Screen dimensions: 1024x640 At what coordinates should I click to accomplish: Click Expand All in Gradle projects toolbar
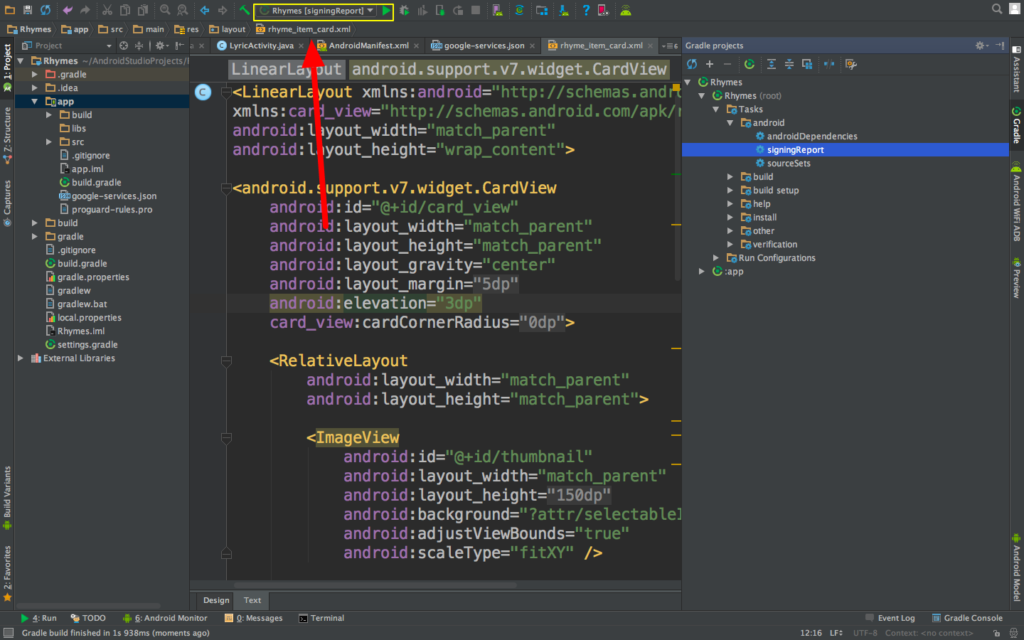tap(771, 64)
